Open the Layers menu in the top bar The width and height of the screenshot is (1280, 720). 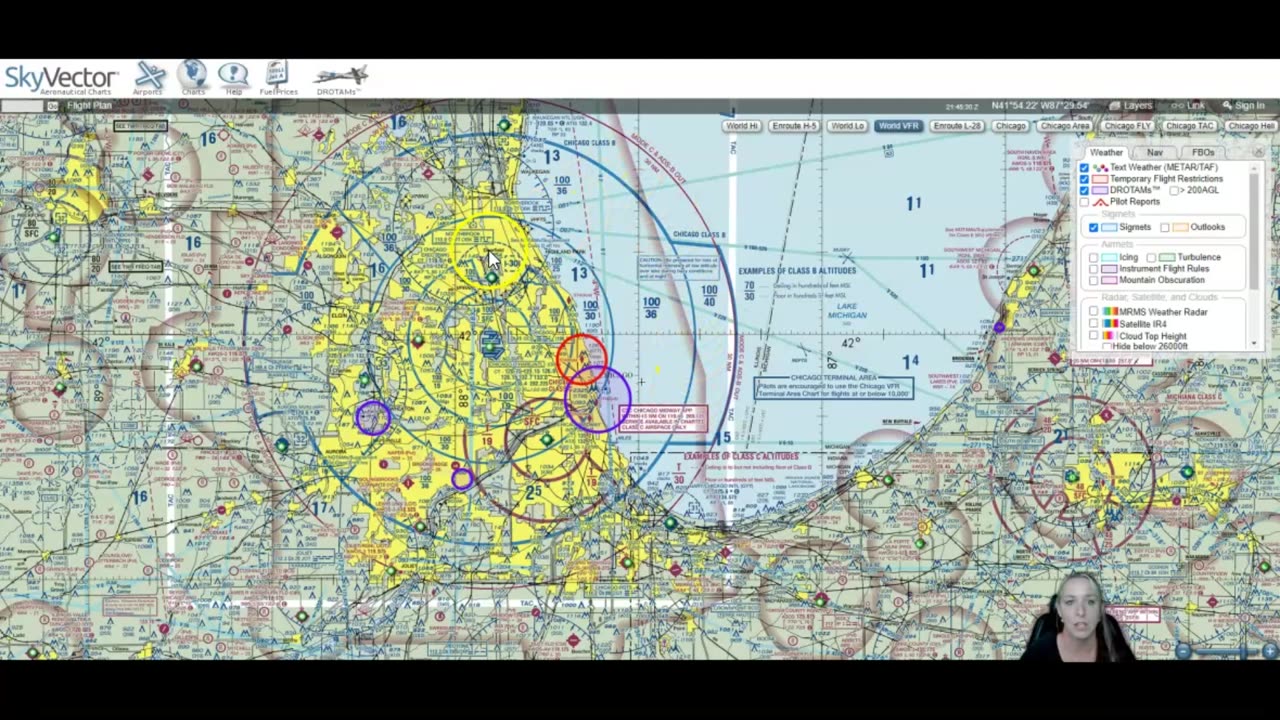[x=1131, y=106]
